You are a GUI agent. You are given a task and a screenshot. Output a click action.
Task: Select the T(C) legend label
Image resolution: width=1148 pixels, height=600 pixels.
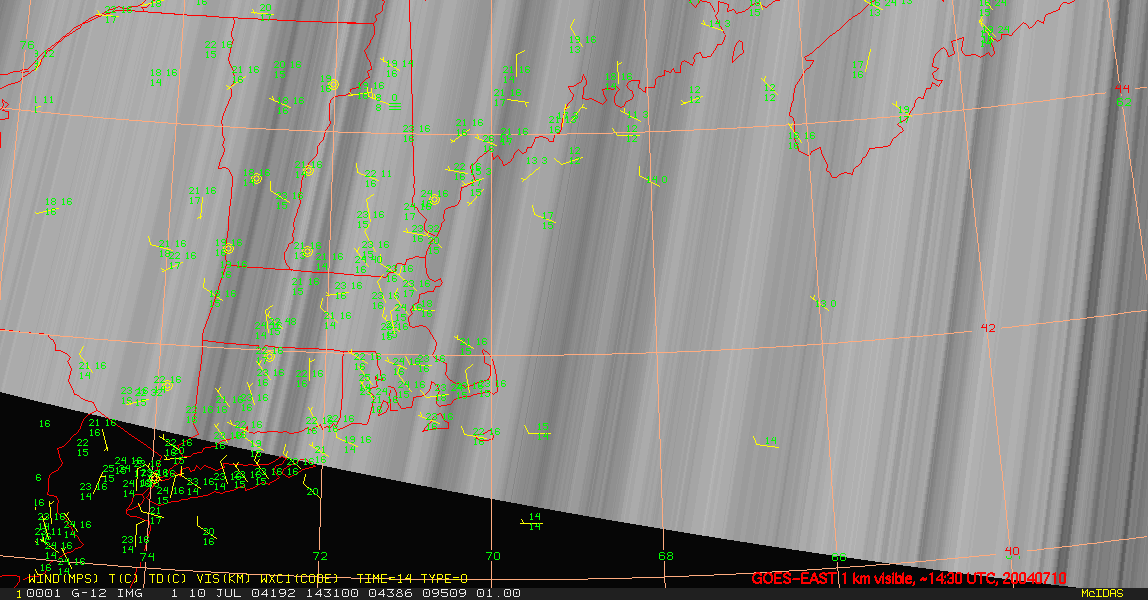coord(124,579)
